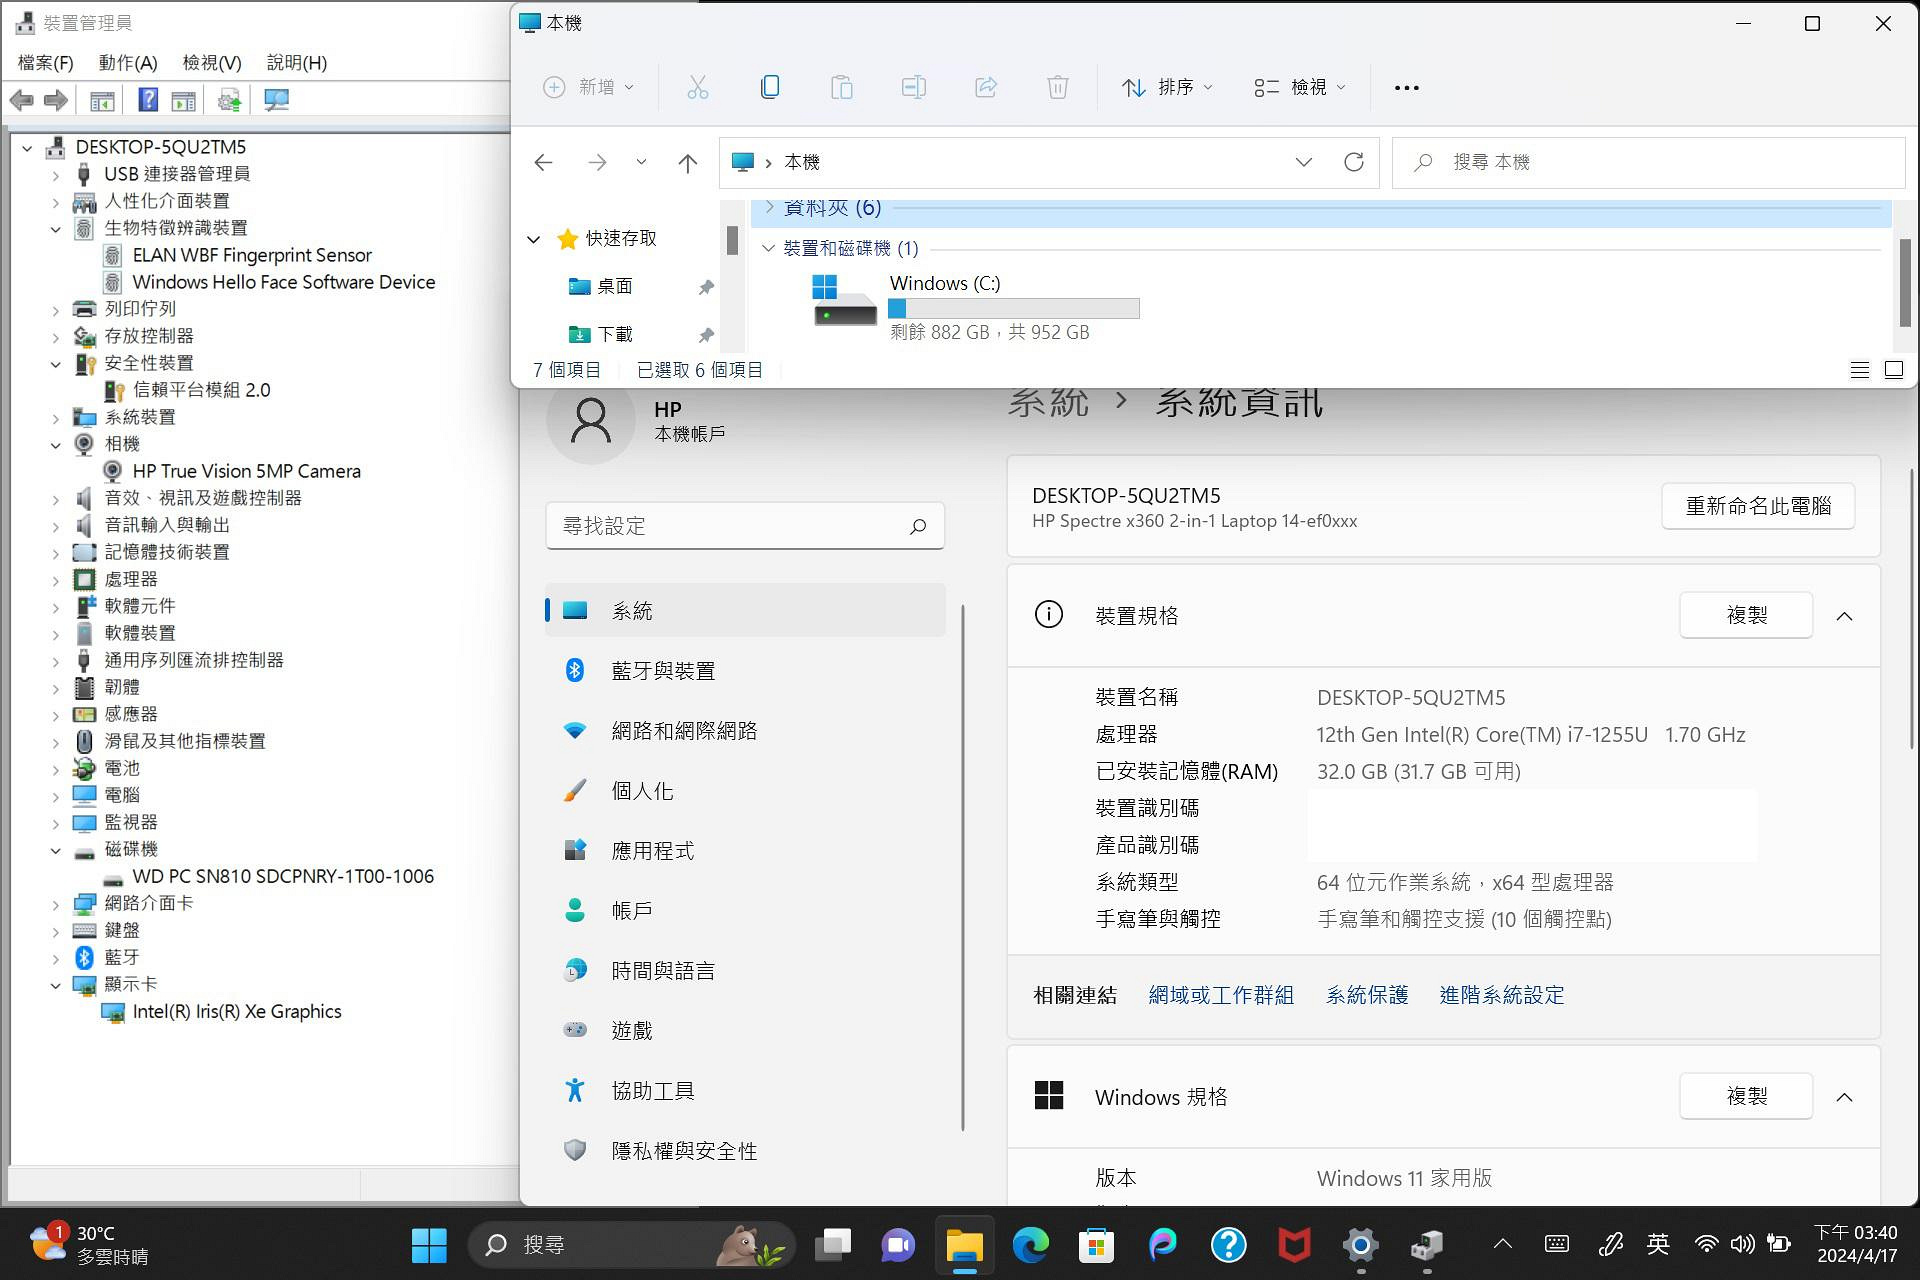Click Back arrow in Device Manager toolbar
This screenshot has width=1920, height=1280.
(x=22, y=100)
